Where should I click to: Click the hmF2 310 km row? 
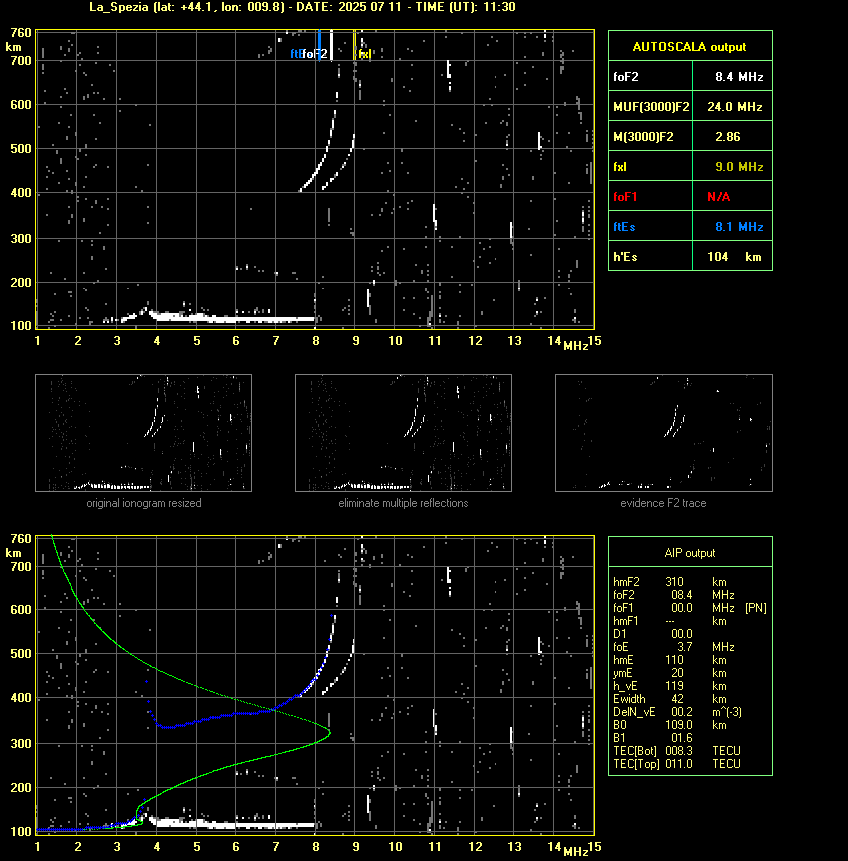click(x=670, y=582)
